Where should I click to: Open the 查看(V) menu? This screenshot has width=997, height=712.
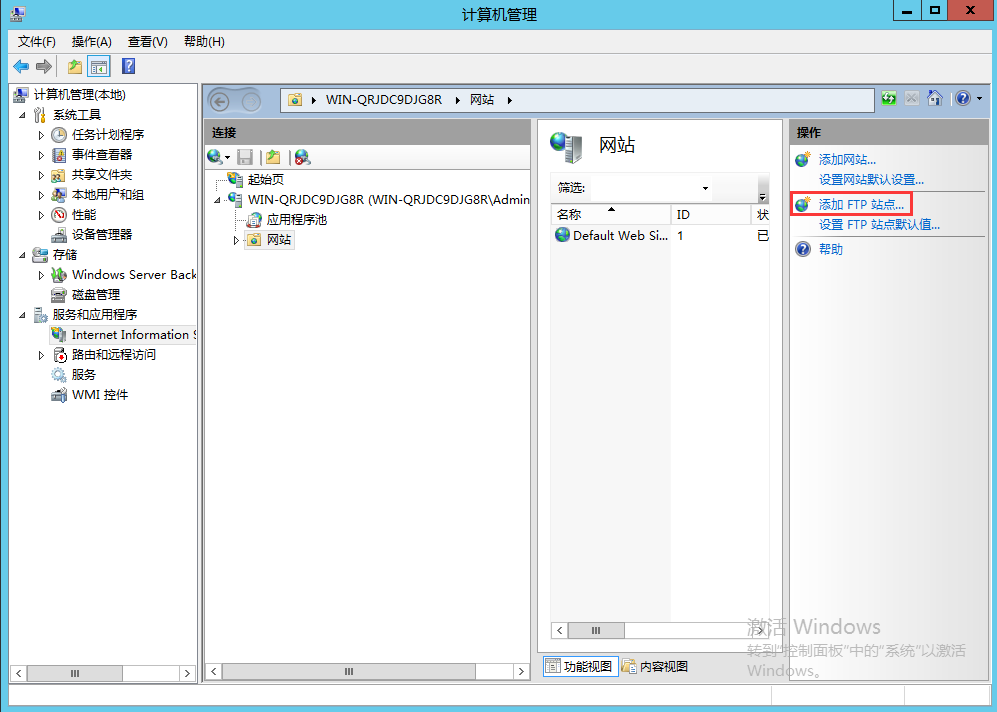click(148, 42)
